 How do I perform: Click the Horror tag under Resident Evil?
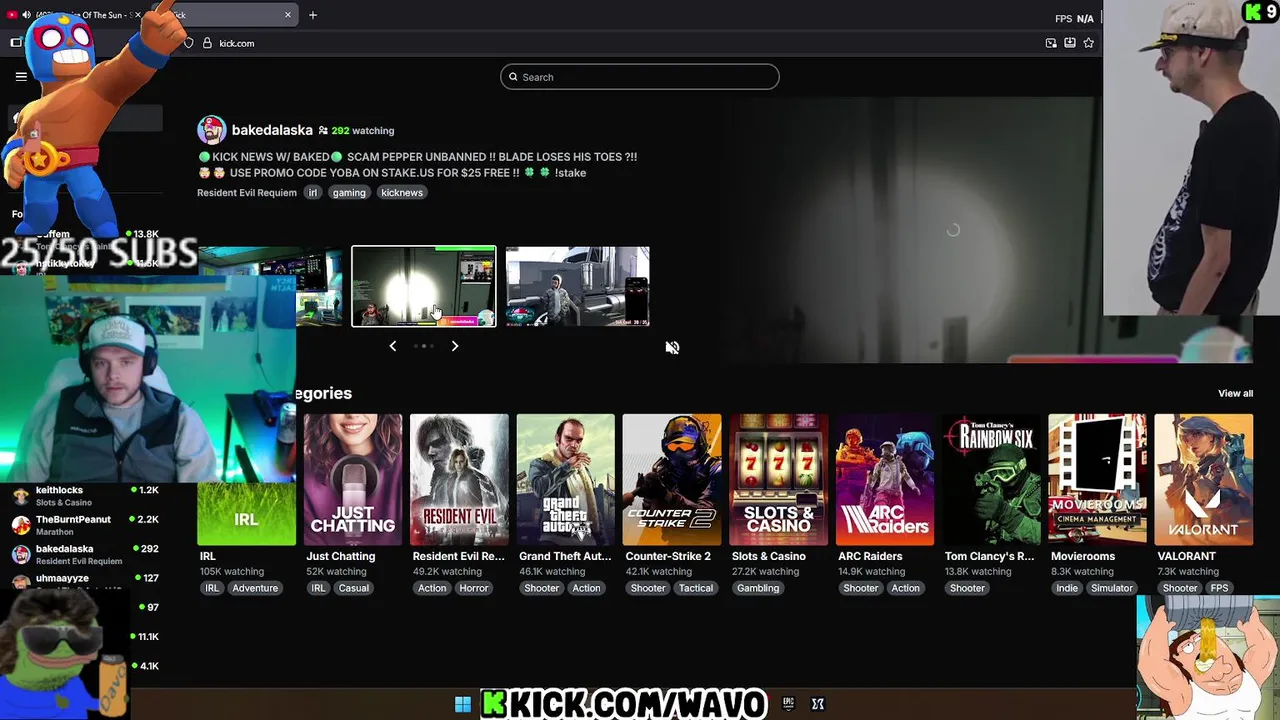[474, 588]
